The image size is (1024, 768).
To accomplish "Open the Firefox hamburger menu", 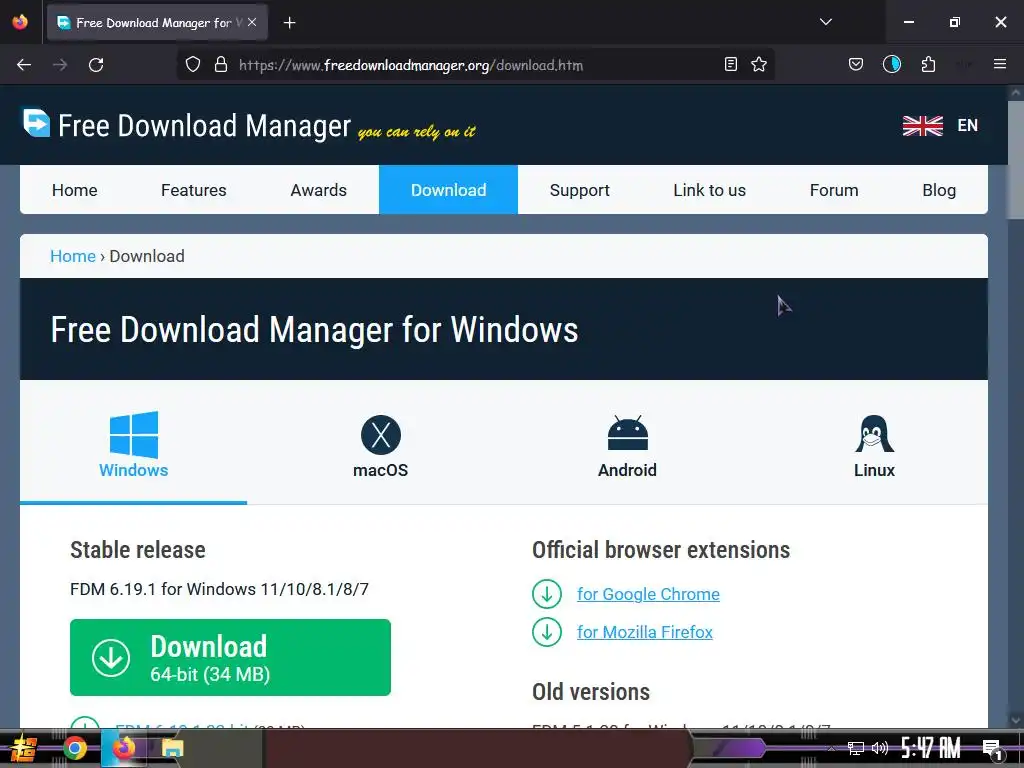I will [1000, 64].
